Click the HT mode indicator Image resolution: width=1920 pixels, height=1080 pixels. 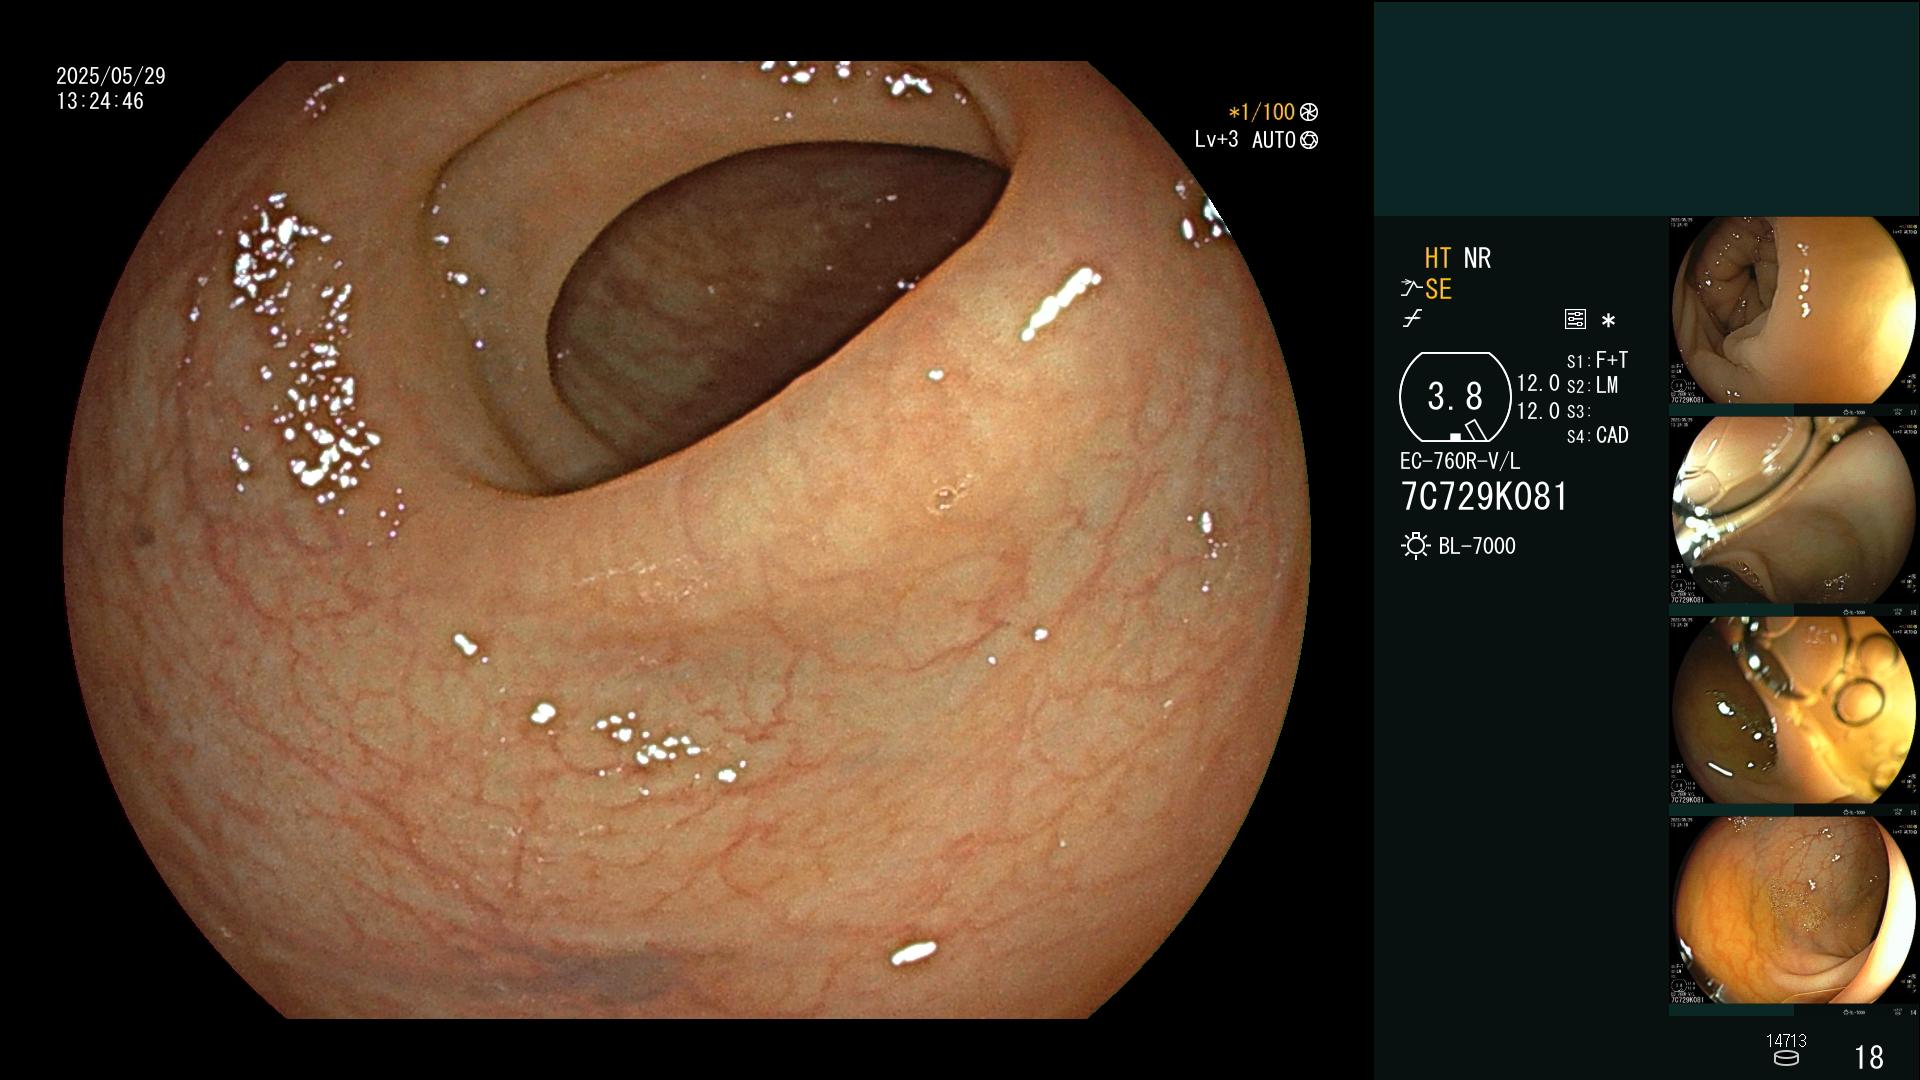[1437, 259]
